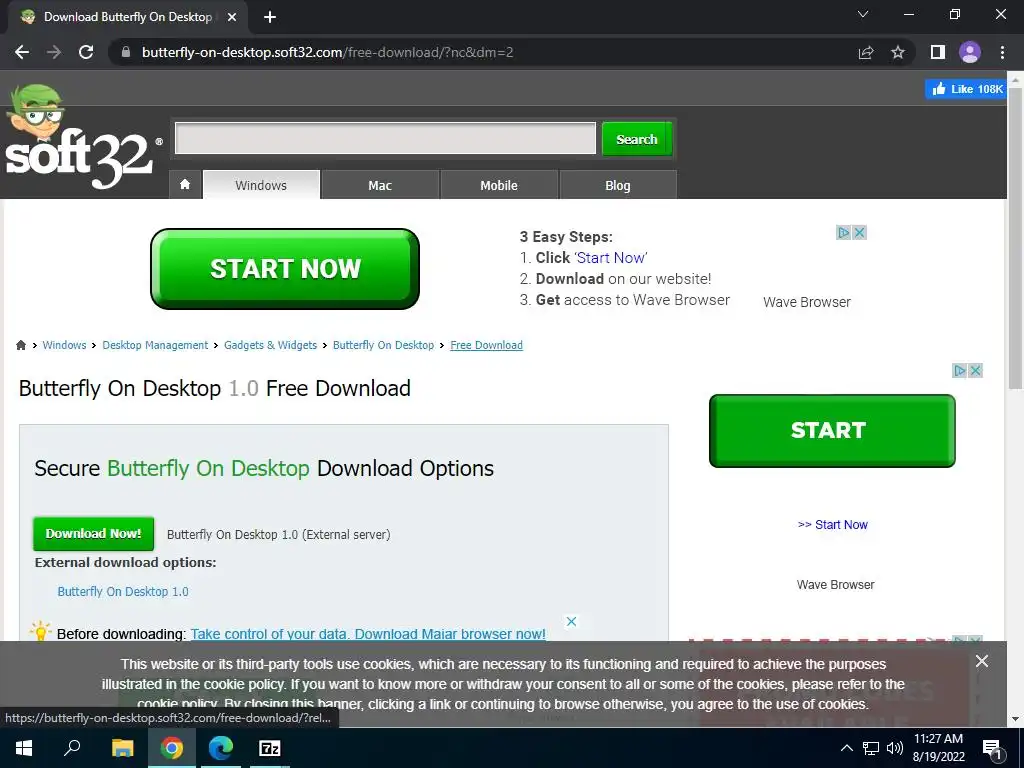The height and width of the screenshot is (768, 1024).
Task: Open 7-Zip from the taskbar
Action: (x=270, y=748)
